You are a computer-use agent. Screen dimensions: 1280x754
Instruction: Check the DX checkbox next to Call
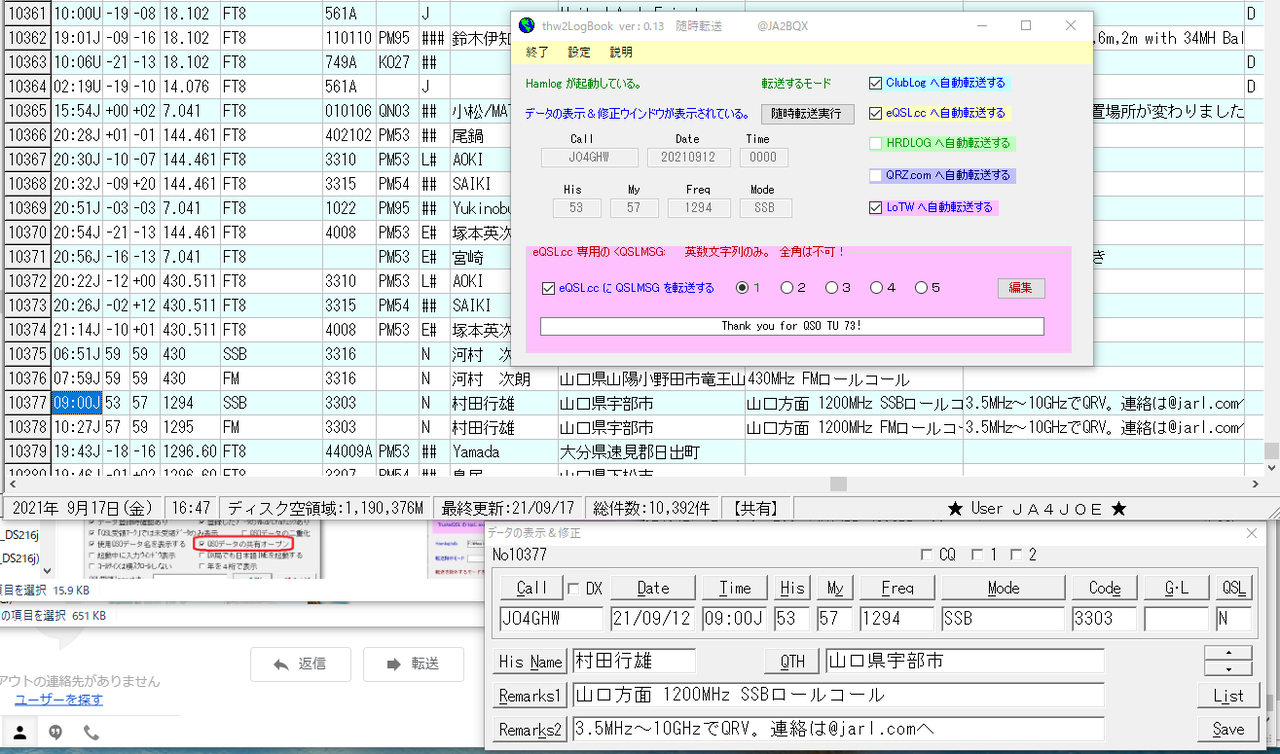point(573,588)
